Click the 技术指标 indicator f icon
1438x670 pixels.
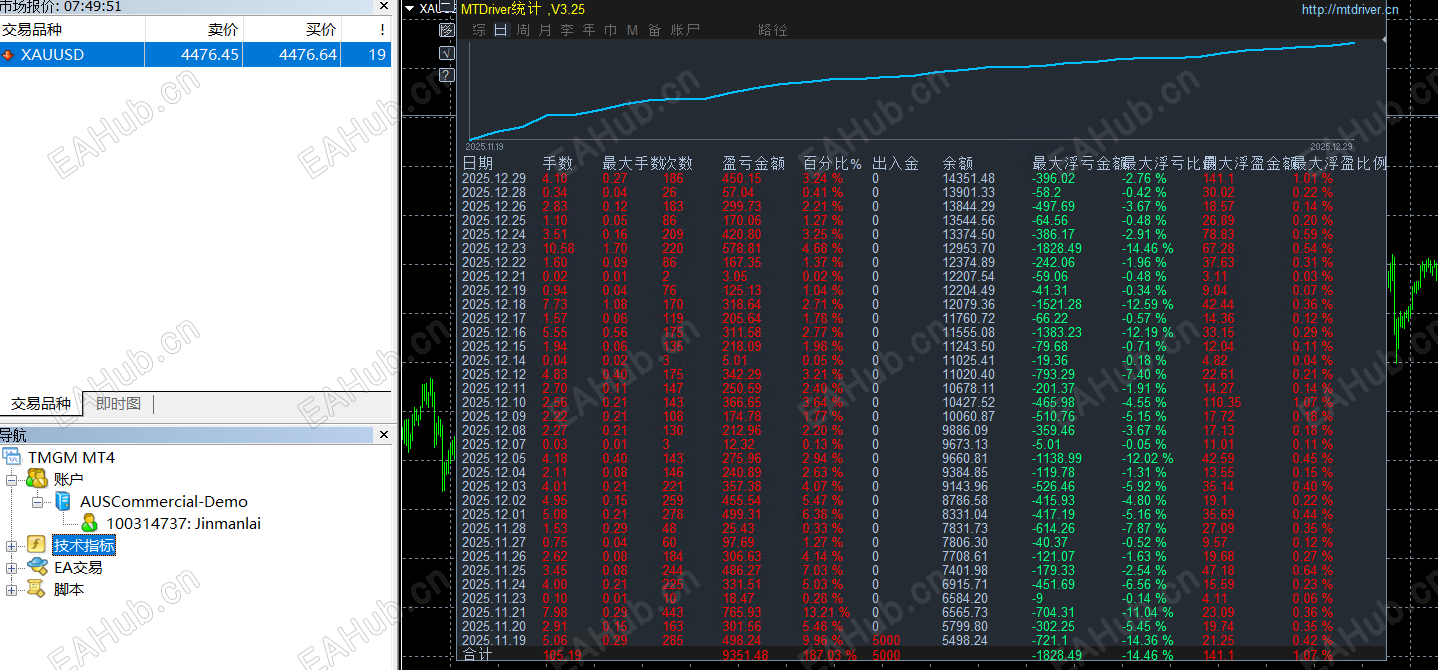pyautogui.click(x=37, y=545)
